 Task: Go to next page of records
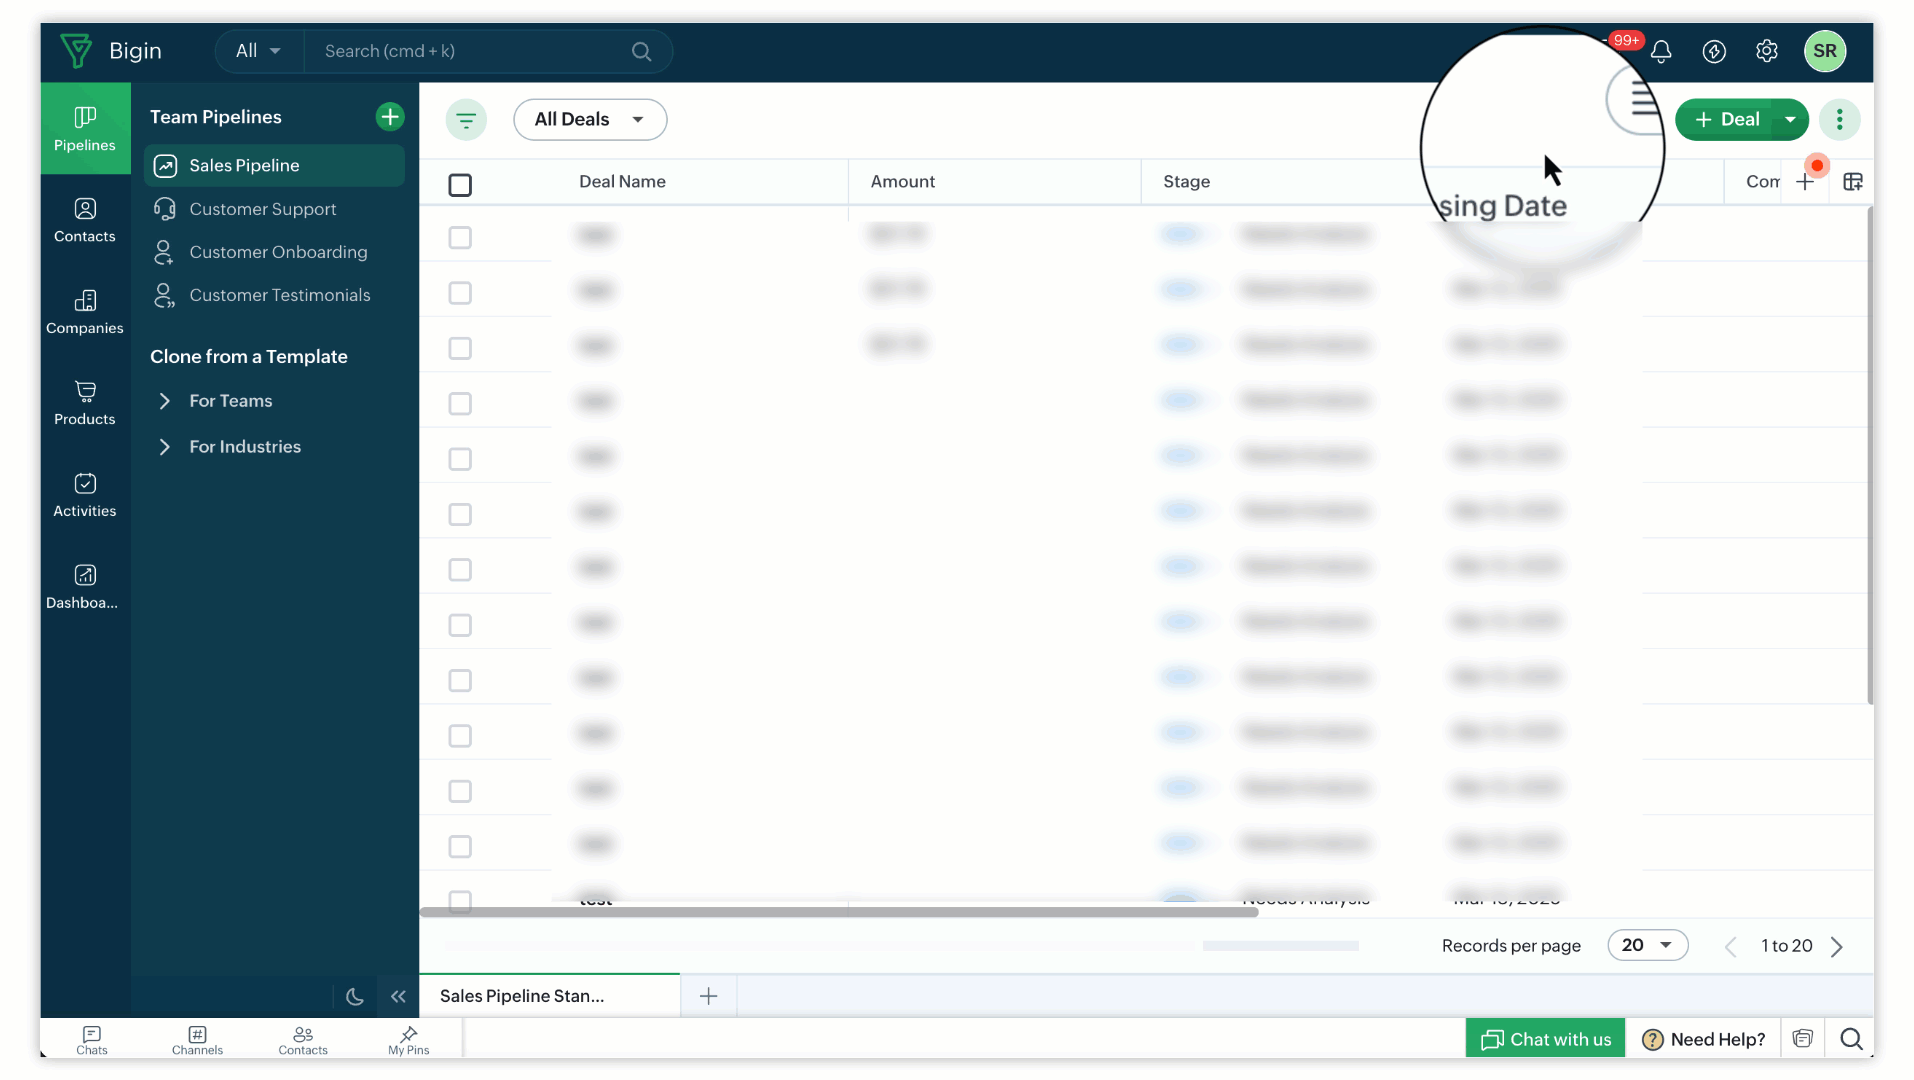coord(1837,947)
